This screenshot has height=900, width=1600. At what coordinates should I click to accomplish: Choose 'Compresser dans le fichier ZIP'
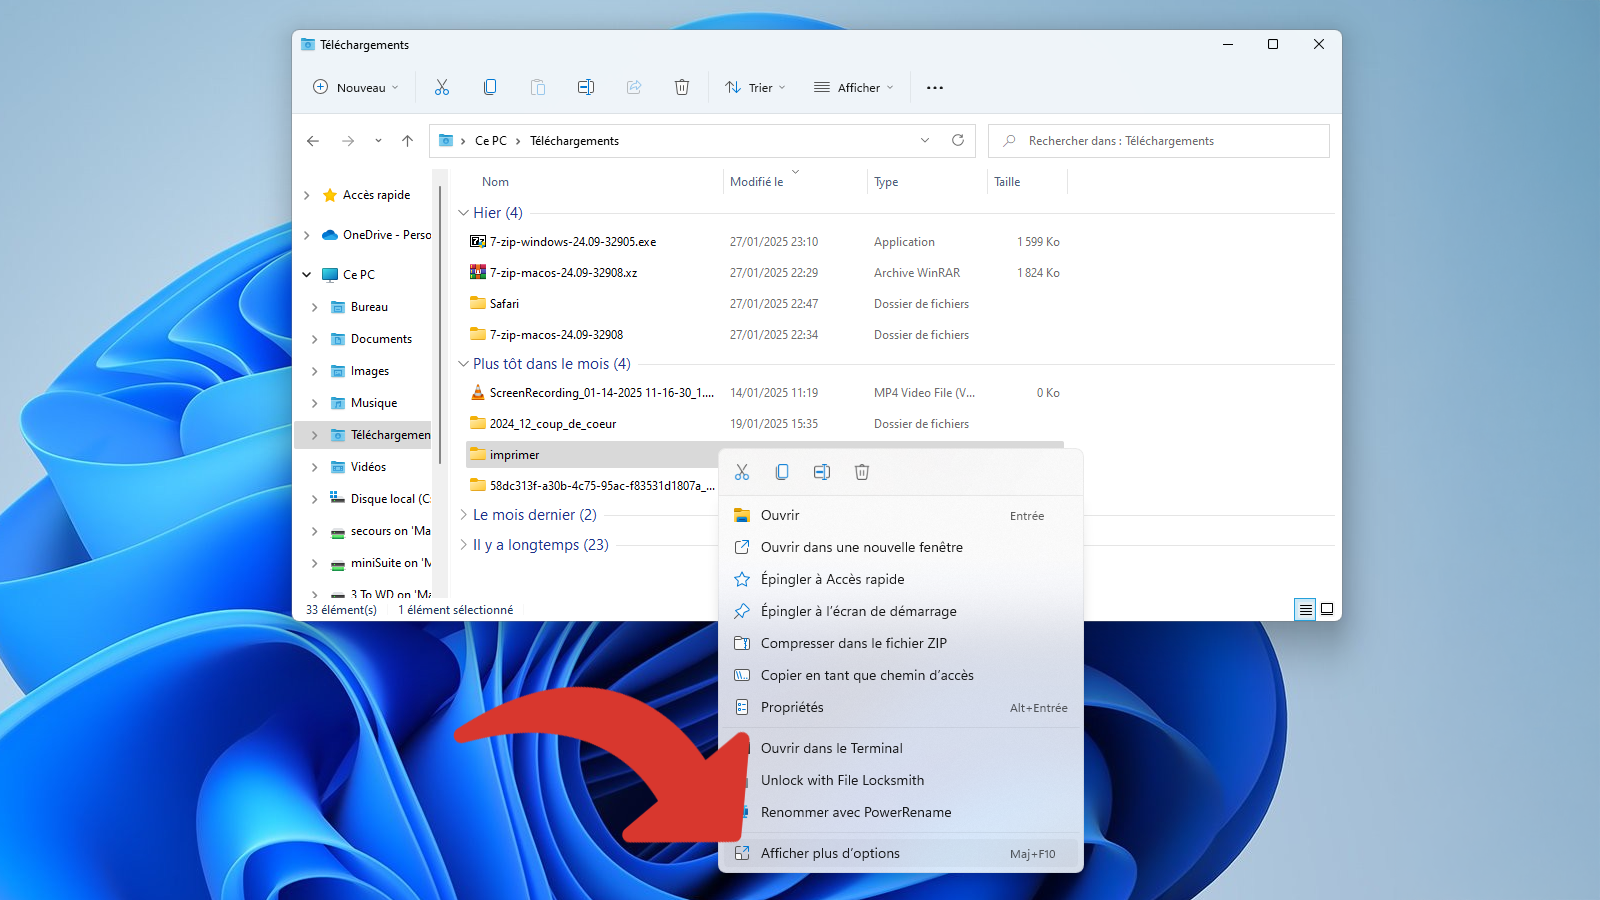pos(853,643)
